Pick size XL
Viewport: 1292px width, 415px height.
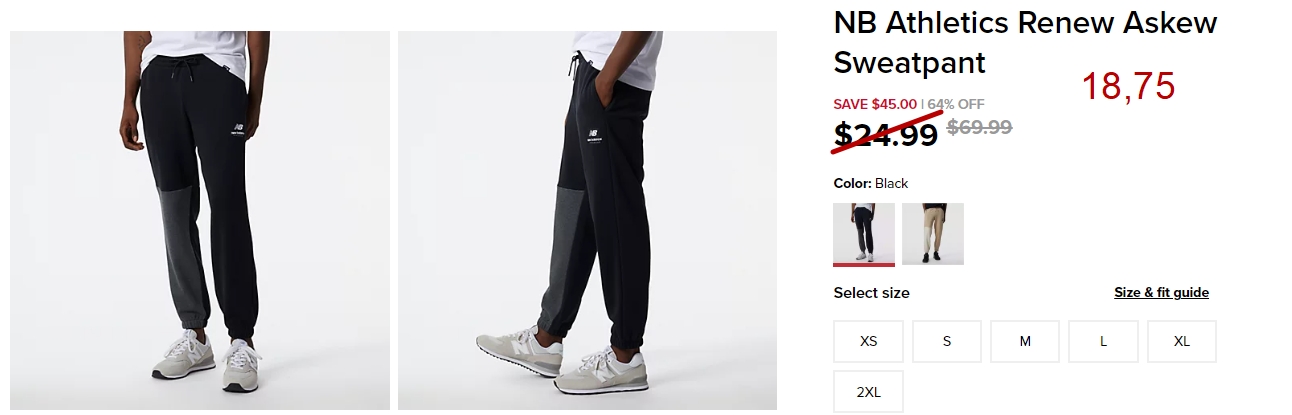[x=1182, y=341]
